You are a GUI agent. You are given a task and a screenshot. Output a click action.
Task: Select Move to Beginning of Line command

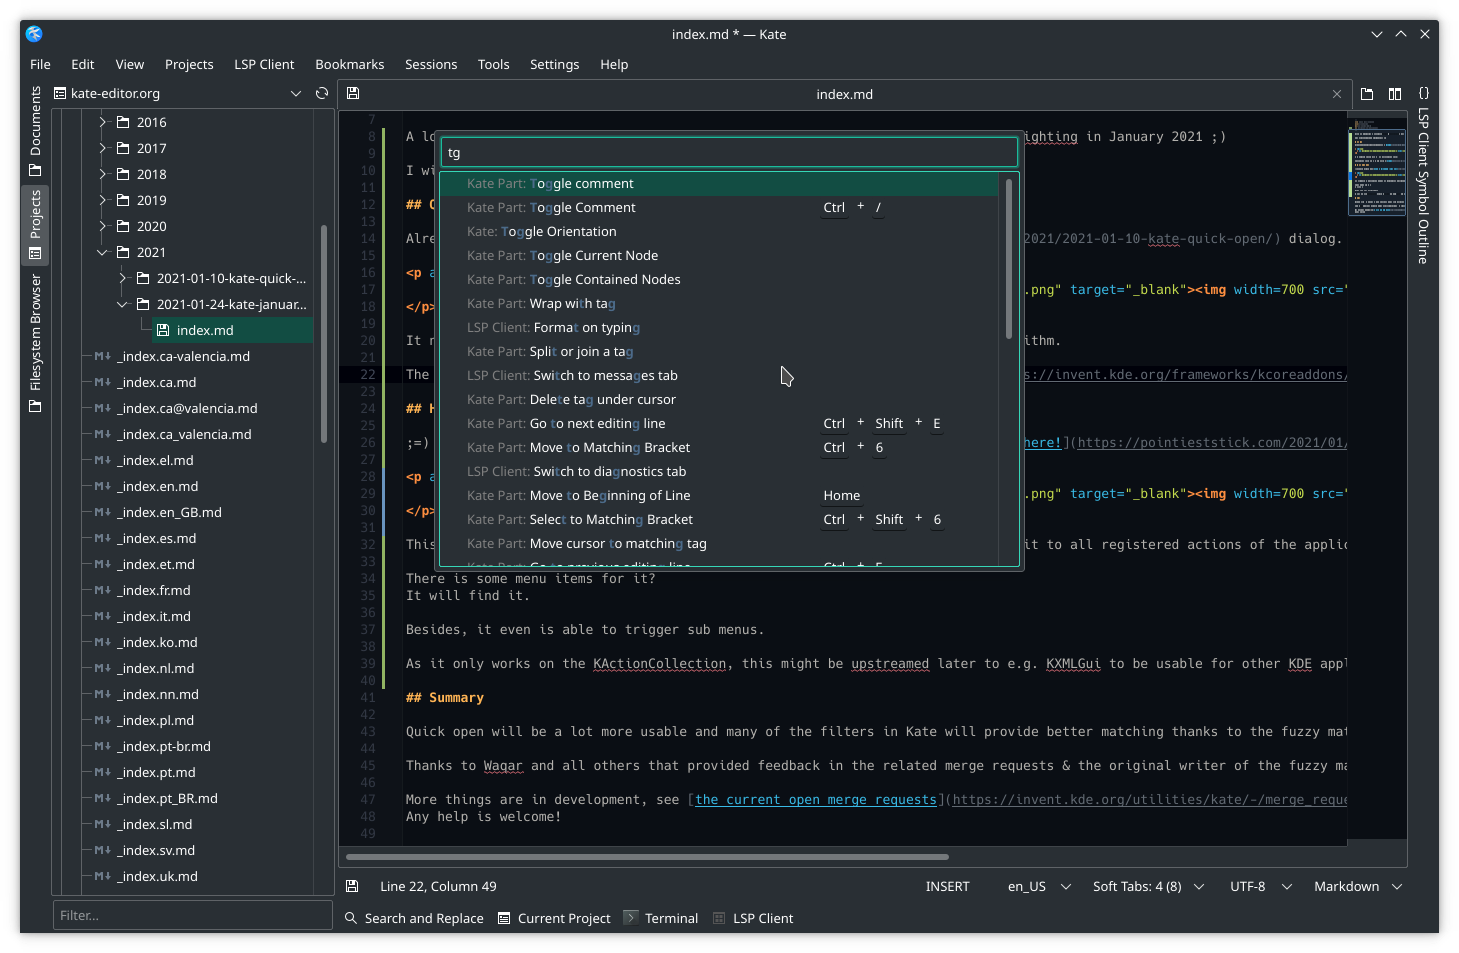(719, 495)
